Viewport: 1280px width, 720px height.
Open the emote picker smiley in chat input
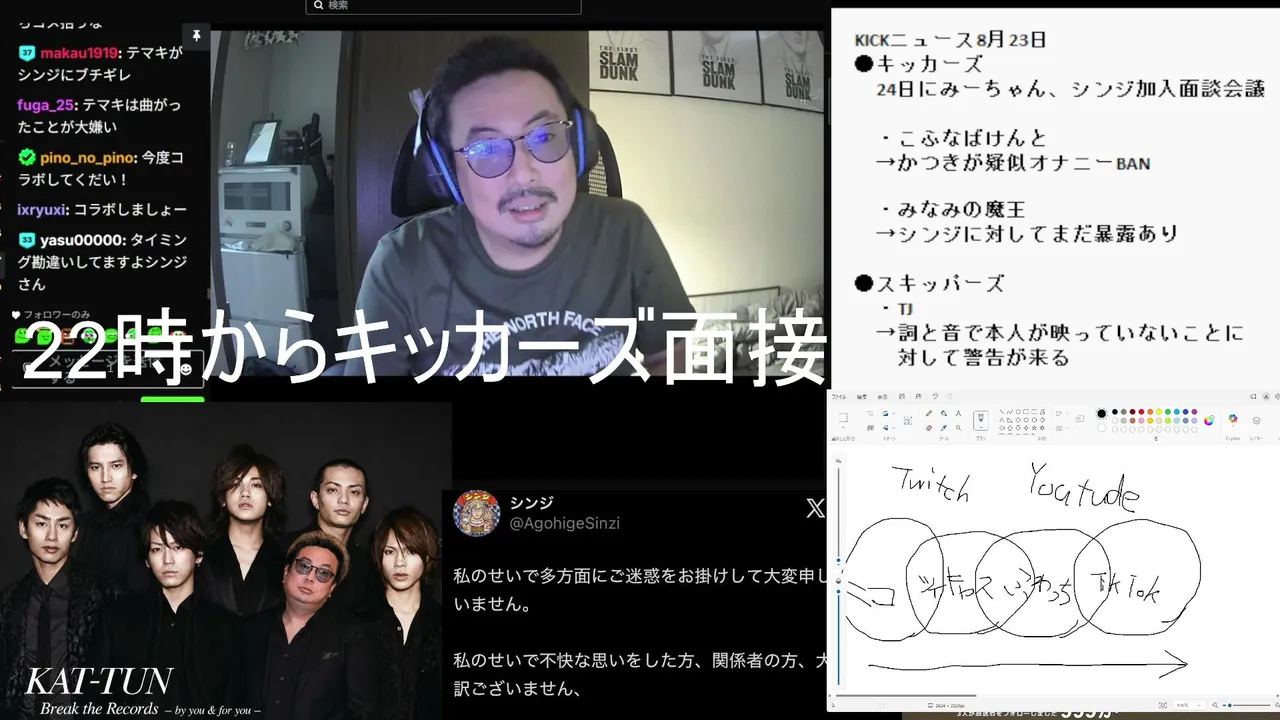(185, 370)
